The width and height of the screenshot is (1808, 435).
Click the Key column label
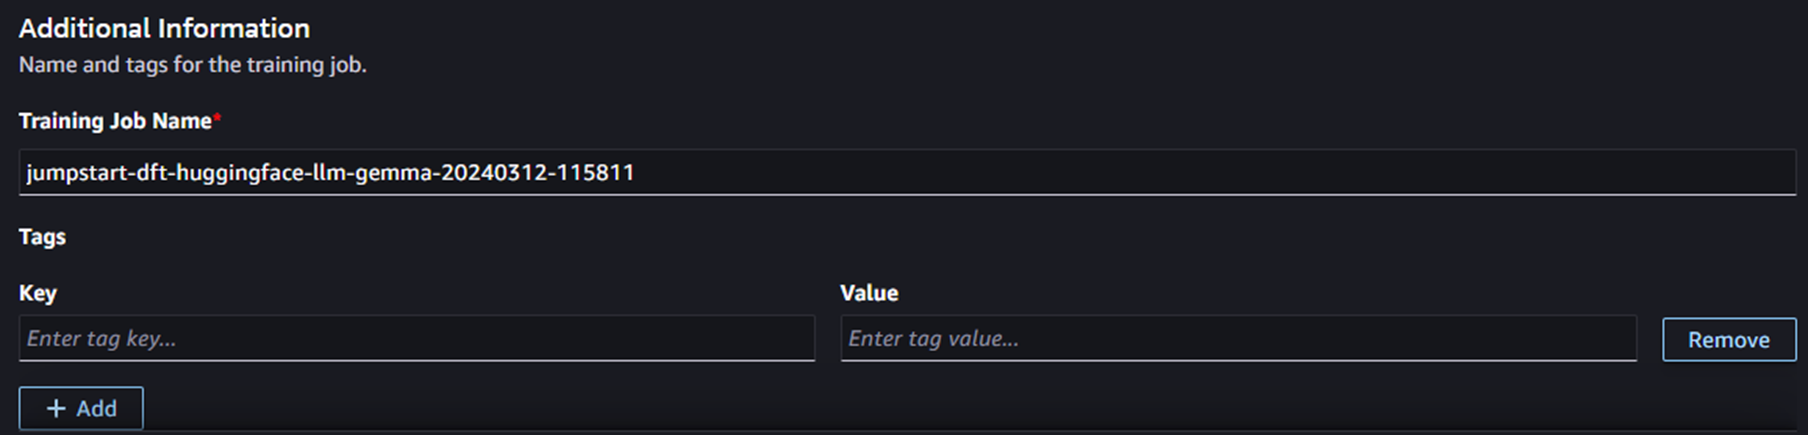[x=38, y=293]
